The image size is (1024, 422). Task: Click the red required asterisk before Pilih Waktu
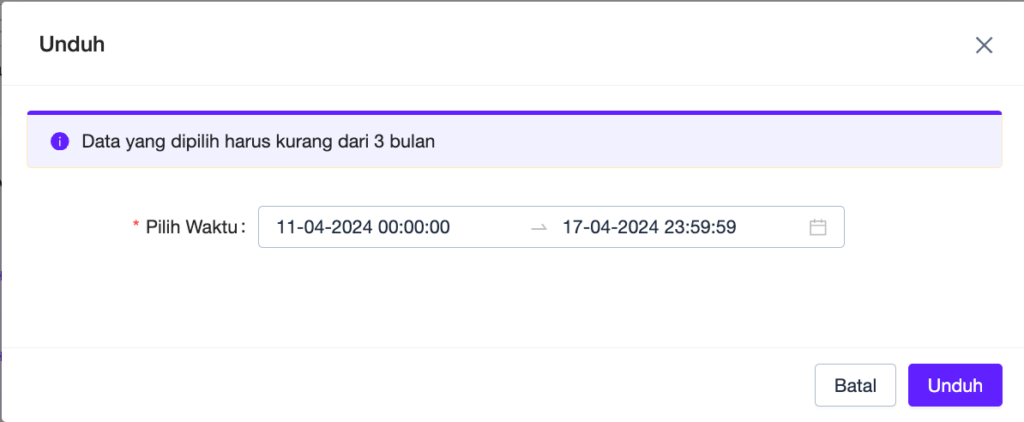(136, 226)
